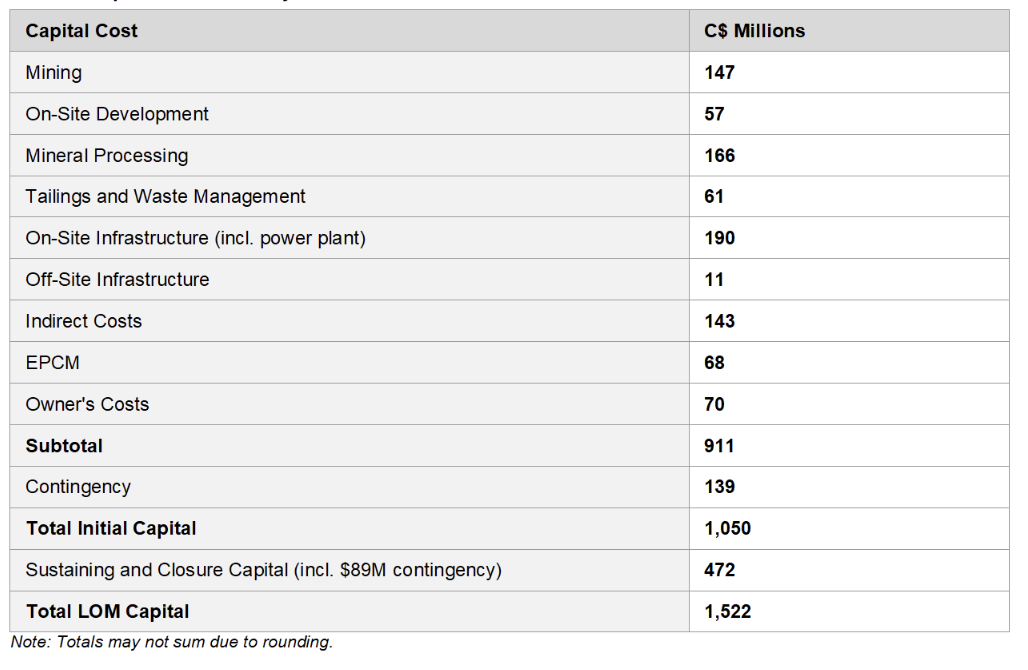Click the Subtotal value 911
The width and height of the screenshot is (1028, 670).
[x=719, y=446]
